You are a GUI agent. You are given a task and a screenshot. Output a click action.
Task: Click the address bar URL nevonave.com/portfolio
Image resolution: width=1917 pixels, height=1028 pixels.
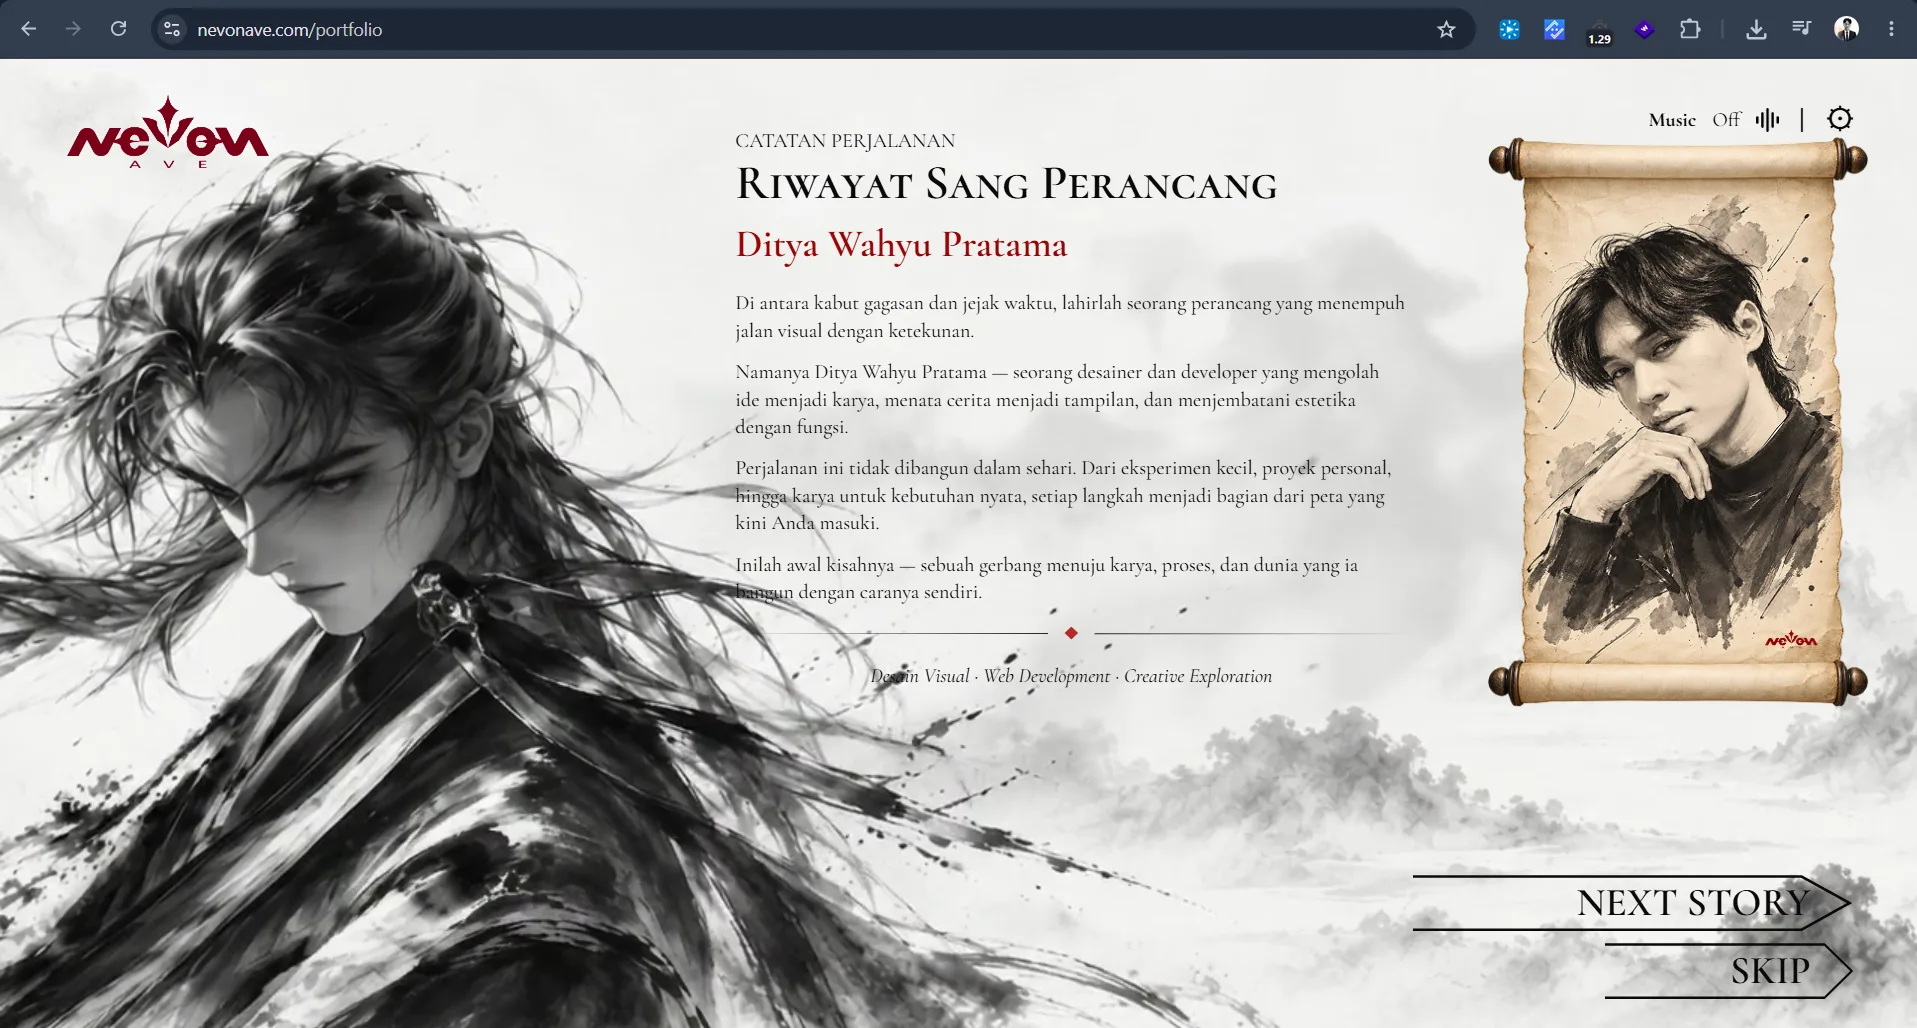point(290,30)
